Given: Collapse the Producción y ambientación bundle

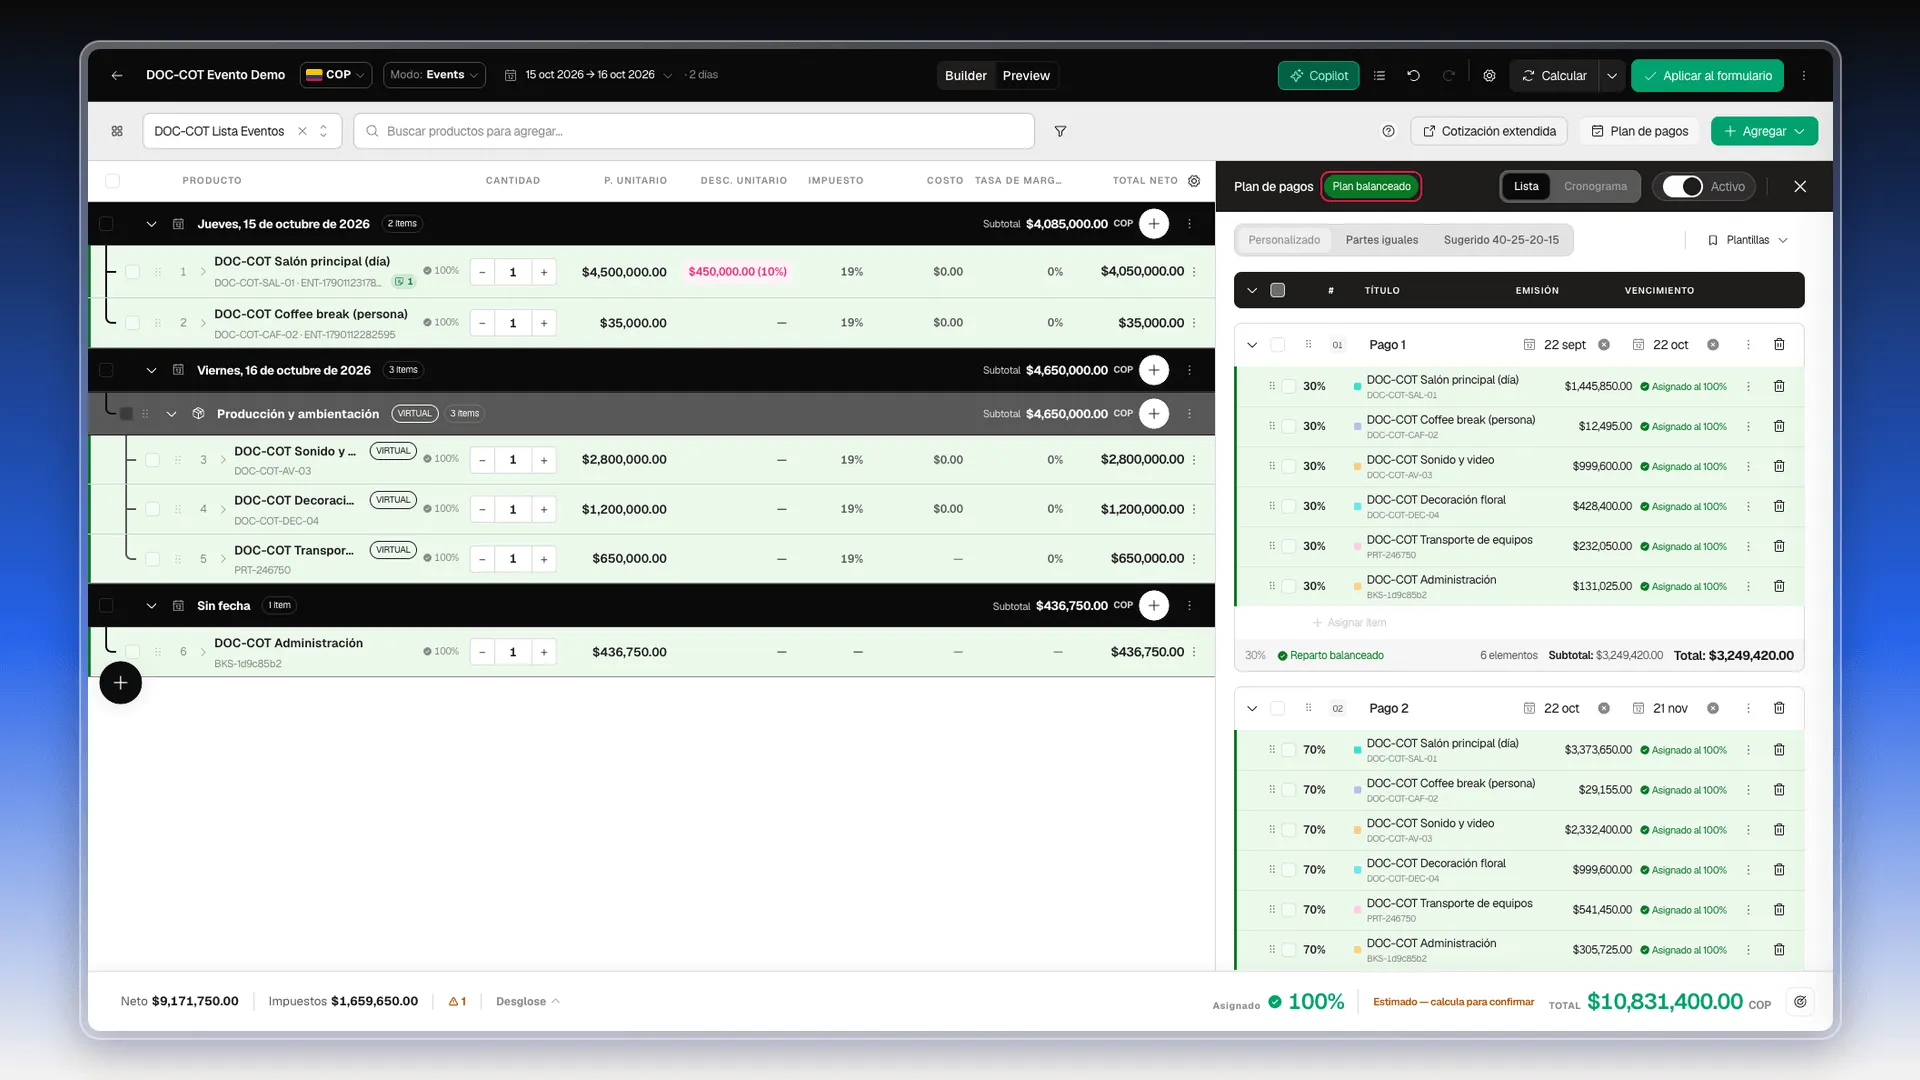Looking at the screenshot, I should (171, 414).
